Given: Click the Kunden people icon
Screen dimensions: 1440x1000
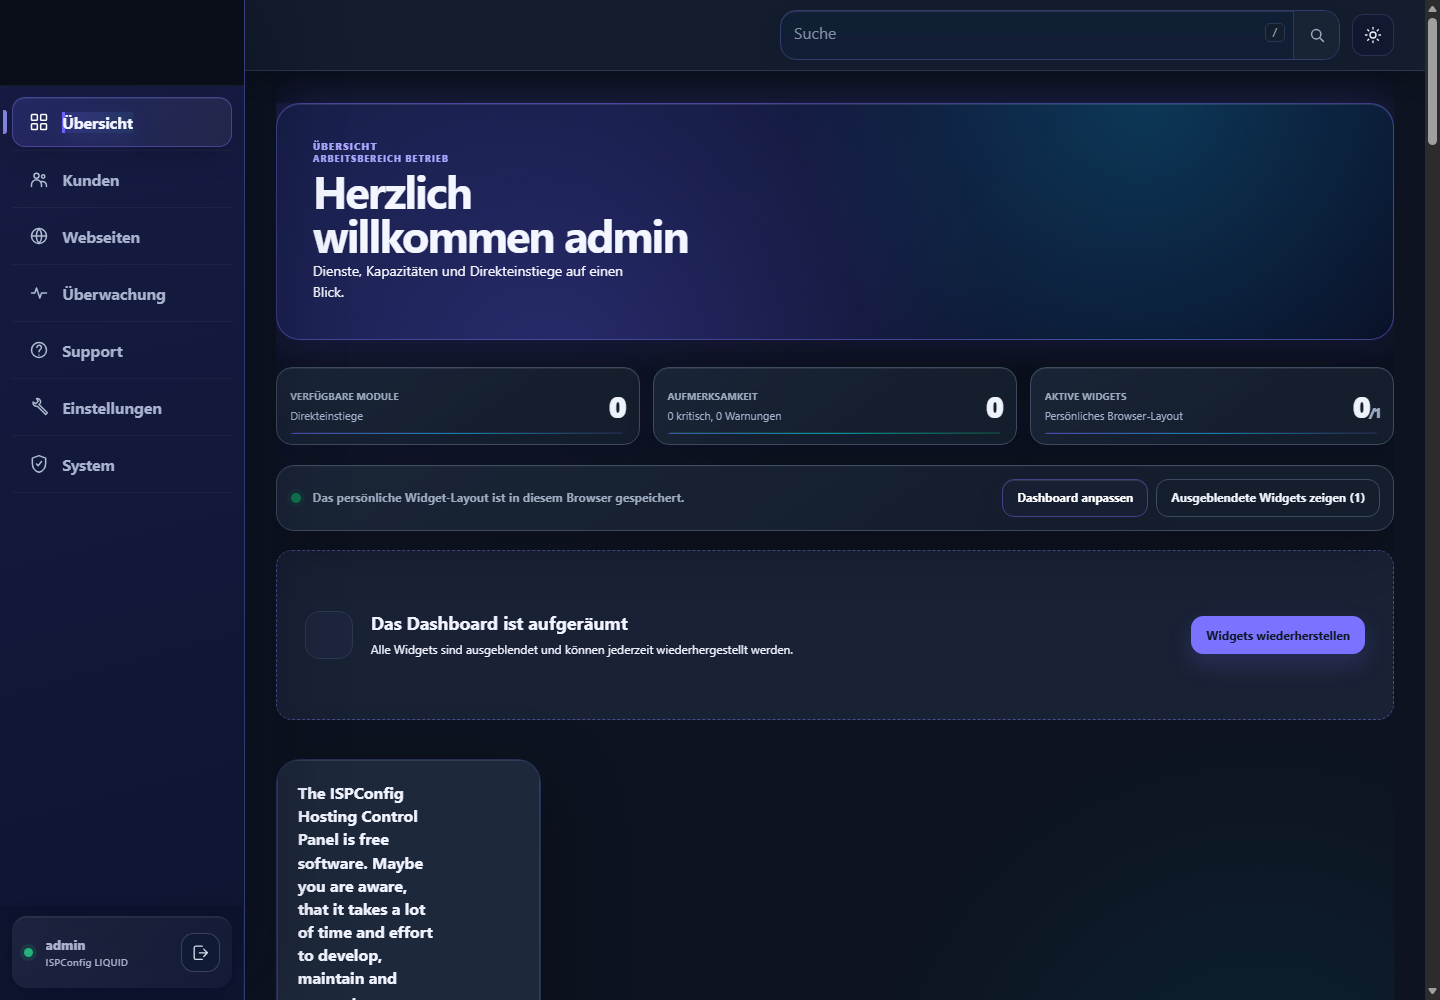Looking at the screenshot, I should tap(39, 180).
